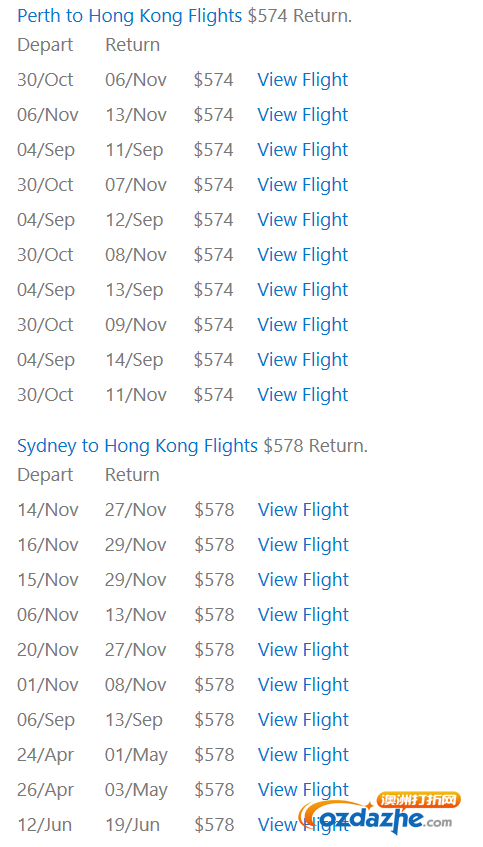This screenshot has width=483, height=847.
Task: View Flight for 14/Nov to 27/Nov Sydney trip
Action: pos(303,510)
